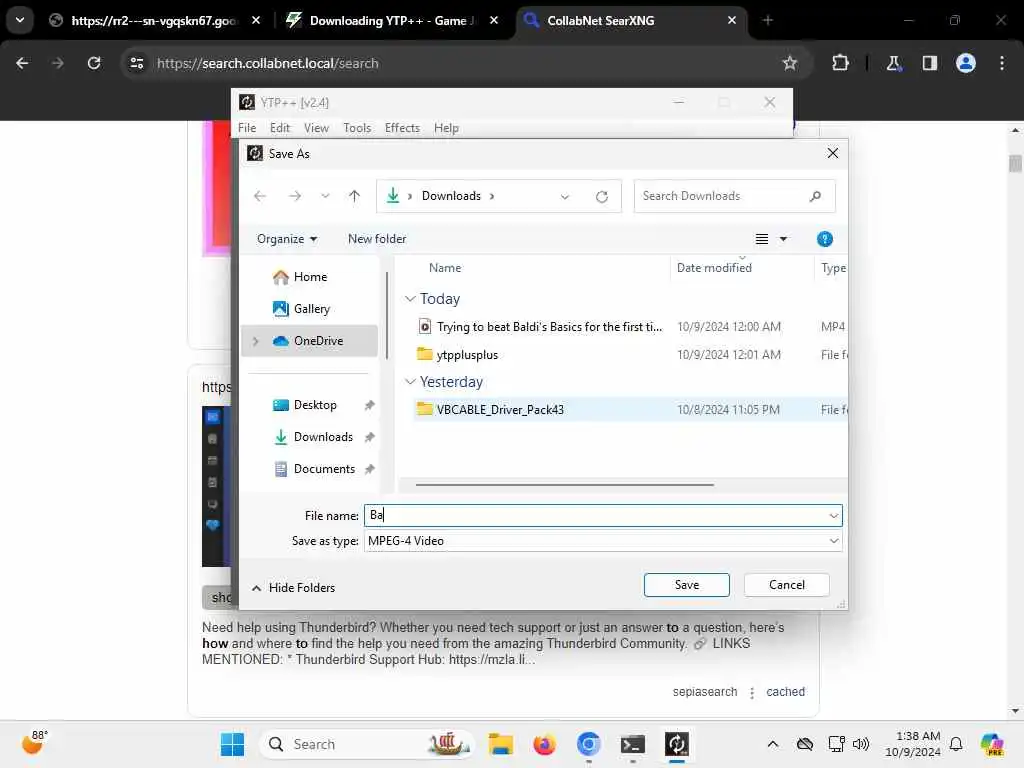This screenshot has height=768, width=1024.
Task: Collapse folders with Hide Folders
Action: [x=293, y=588]
